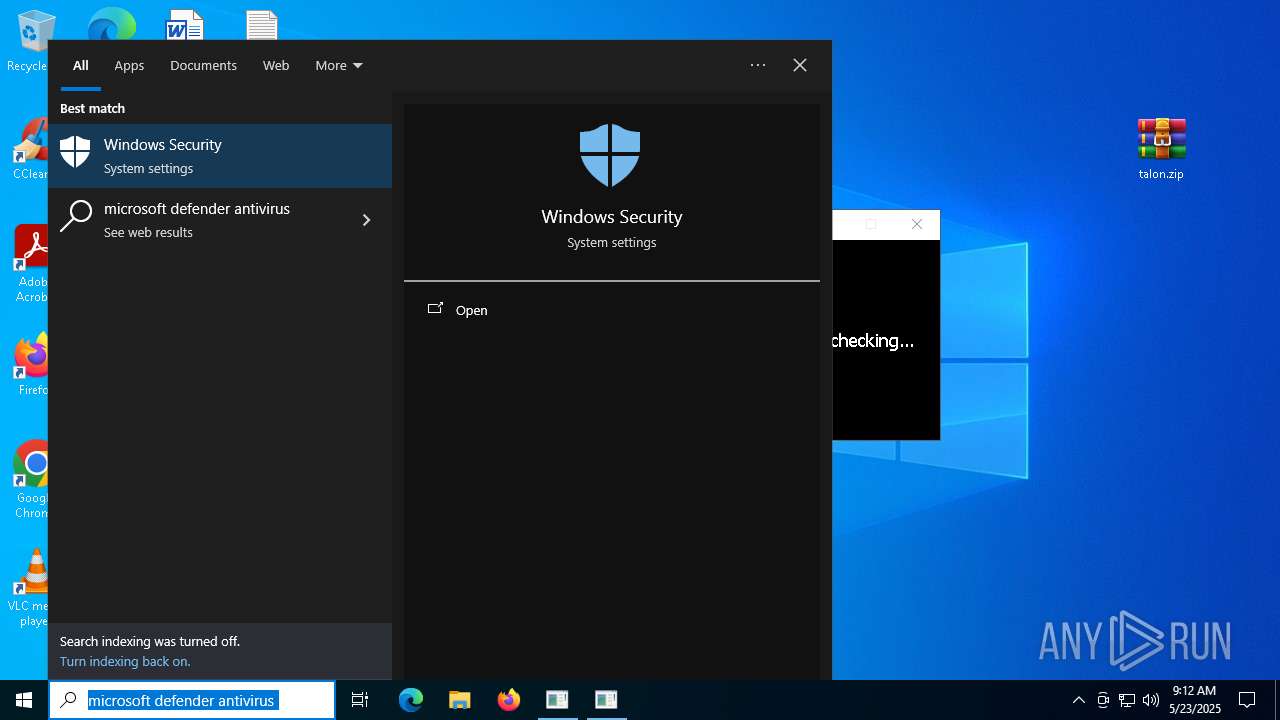
Task: Click the large Windows Security shield icon
Action: coord(610,156)
